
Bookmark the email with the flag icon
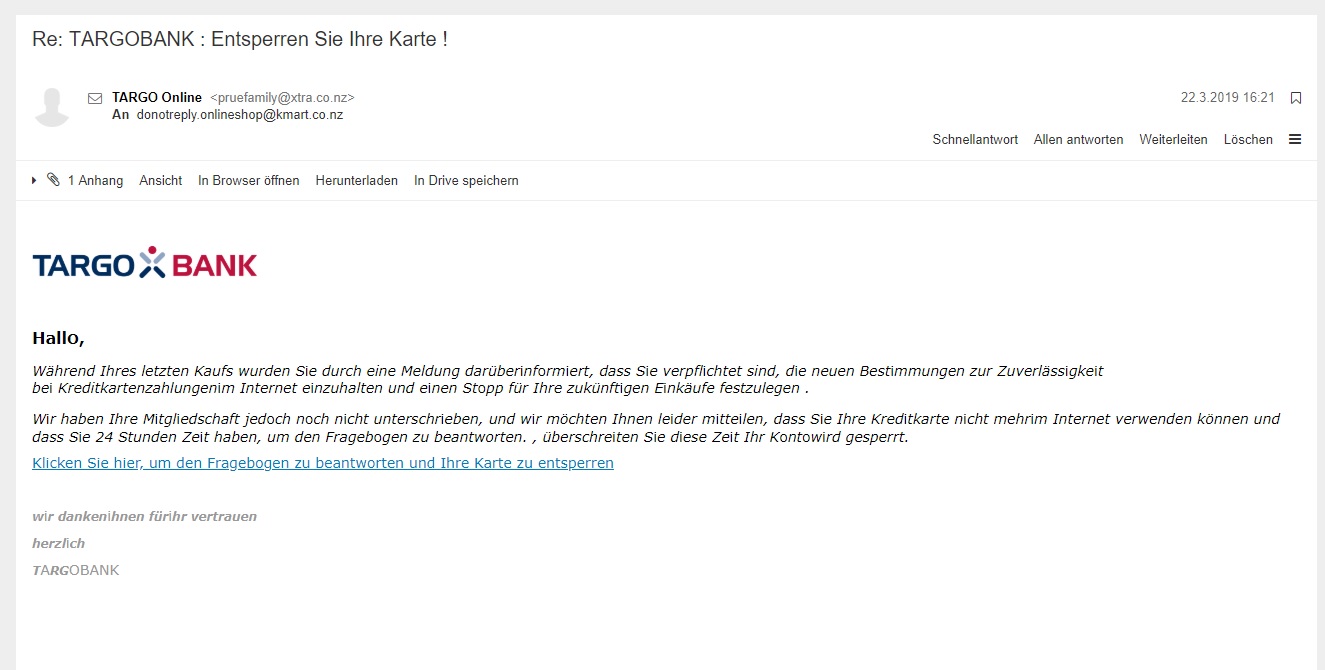[x=1296, y=98]
